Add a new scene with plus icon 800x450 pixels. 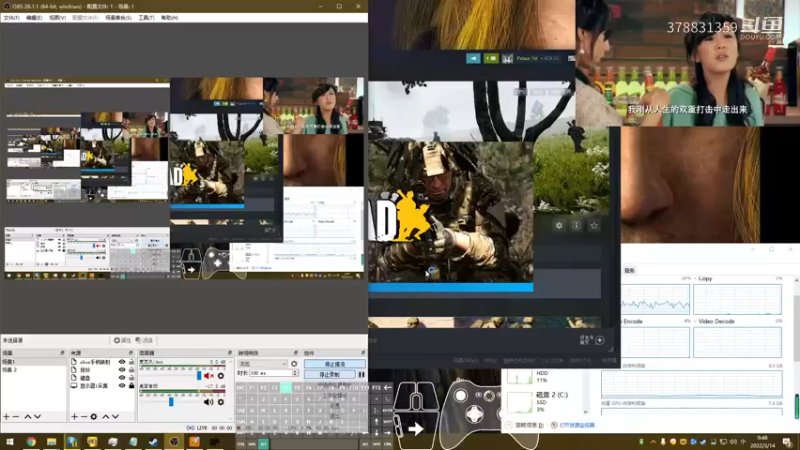pos(6,417)
